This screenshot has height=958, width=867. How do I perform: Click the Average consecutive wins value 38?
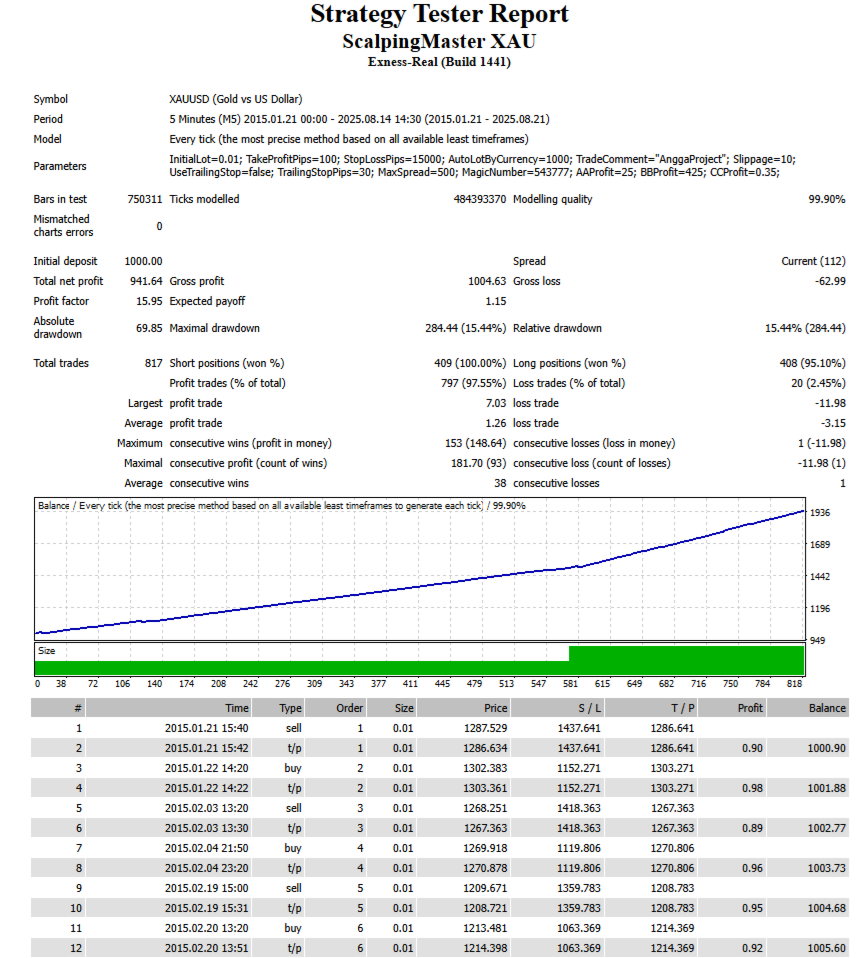click(500, 483)
